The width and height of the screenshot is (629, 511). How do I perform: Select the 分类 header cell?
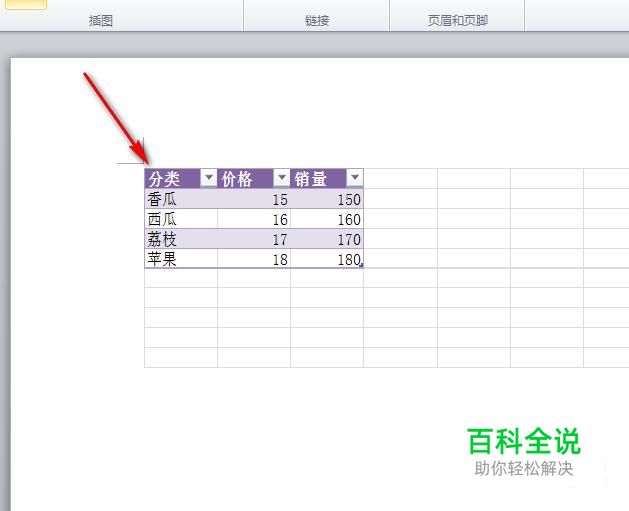point(181,178)
